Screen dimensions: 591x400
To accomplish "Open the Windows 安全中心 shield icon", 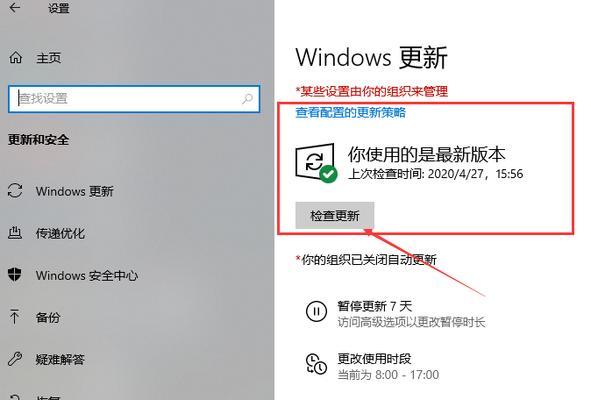I will click(x=15, y=275).
